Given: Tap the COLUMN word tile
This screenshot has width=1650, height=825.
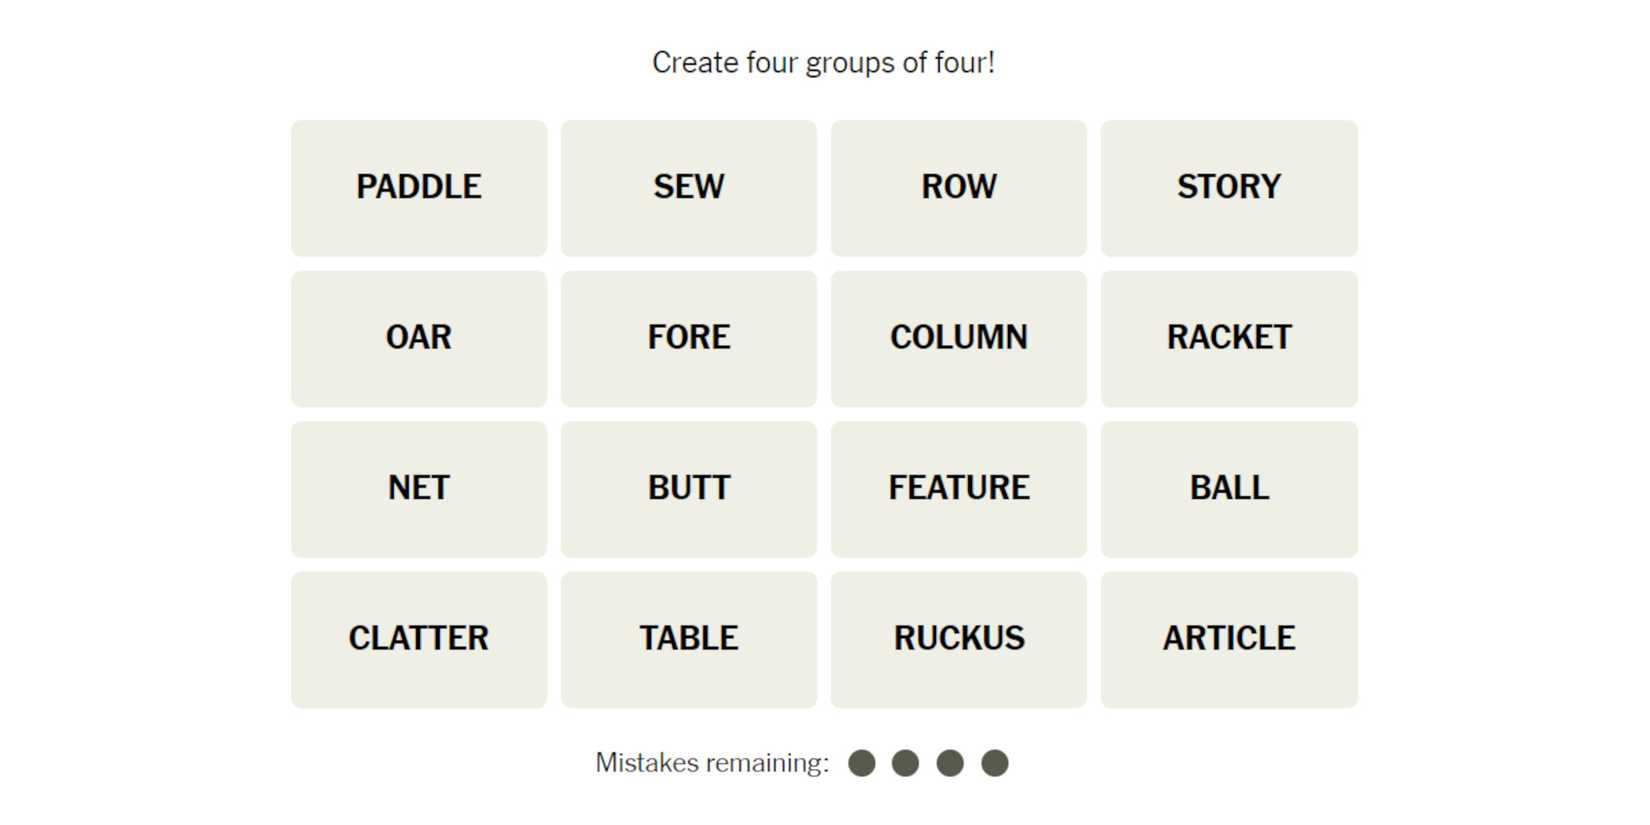Looking at the screenshot, I should [959, 338].
